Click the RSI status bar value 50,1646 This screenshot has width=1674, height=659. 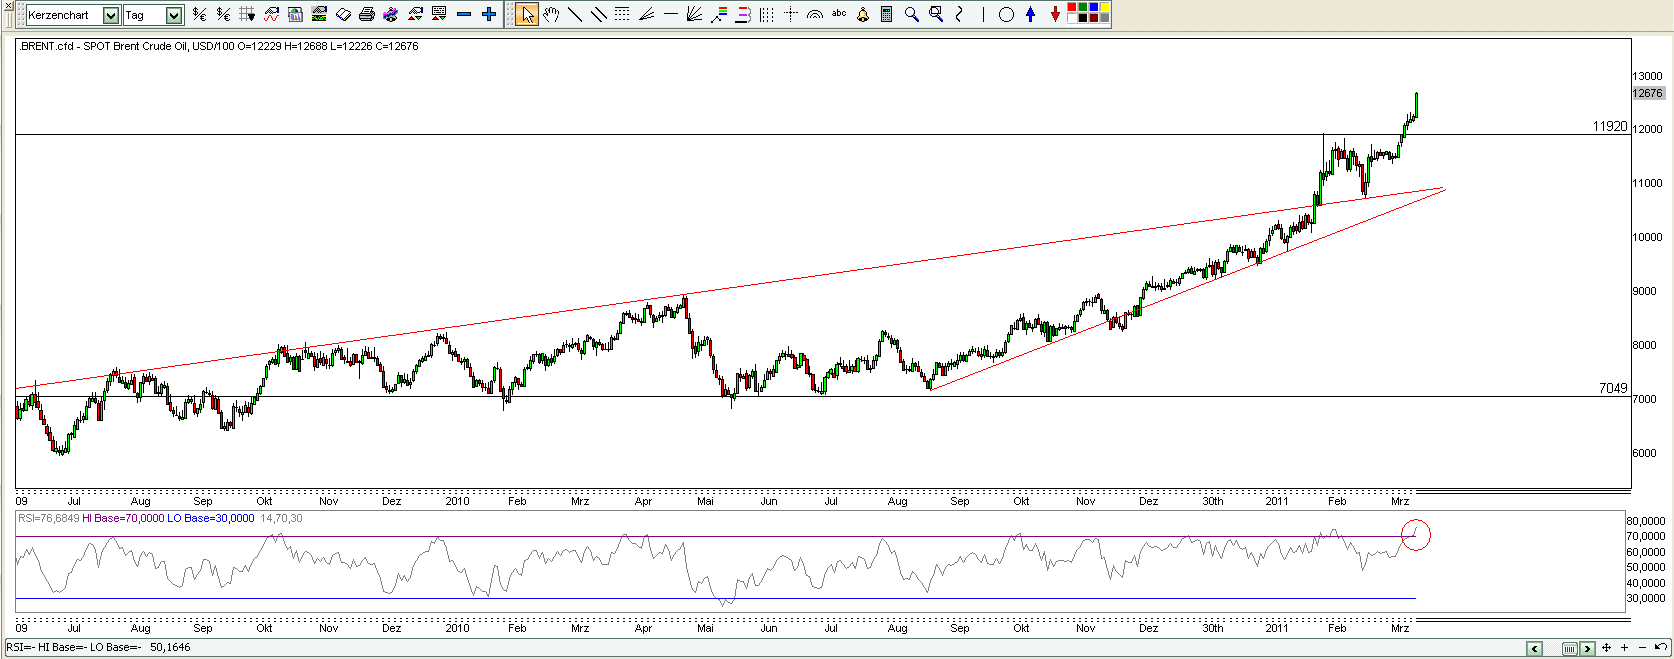170,647
